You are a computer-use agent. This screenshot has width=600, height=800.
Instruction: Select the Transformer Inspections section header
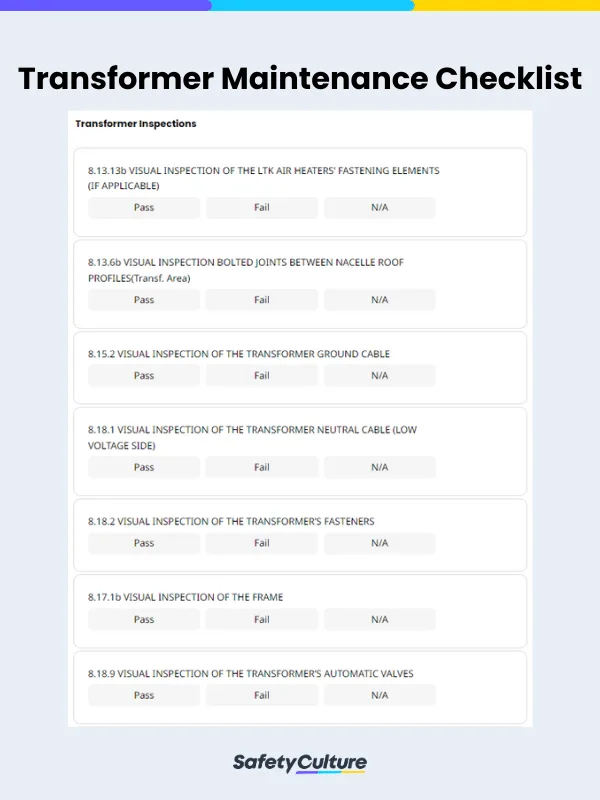point(134,124)
